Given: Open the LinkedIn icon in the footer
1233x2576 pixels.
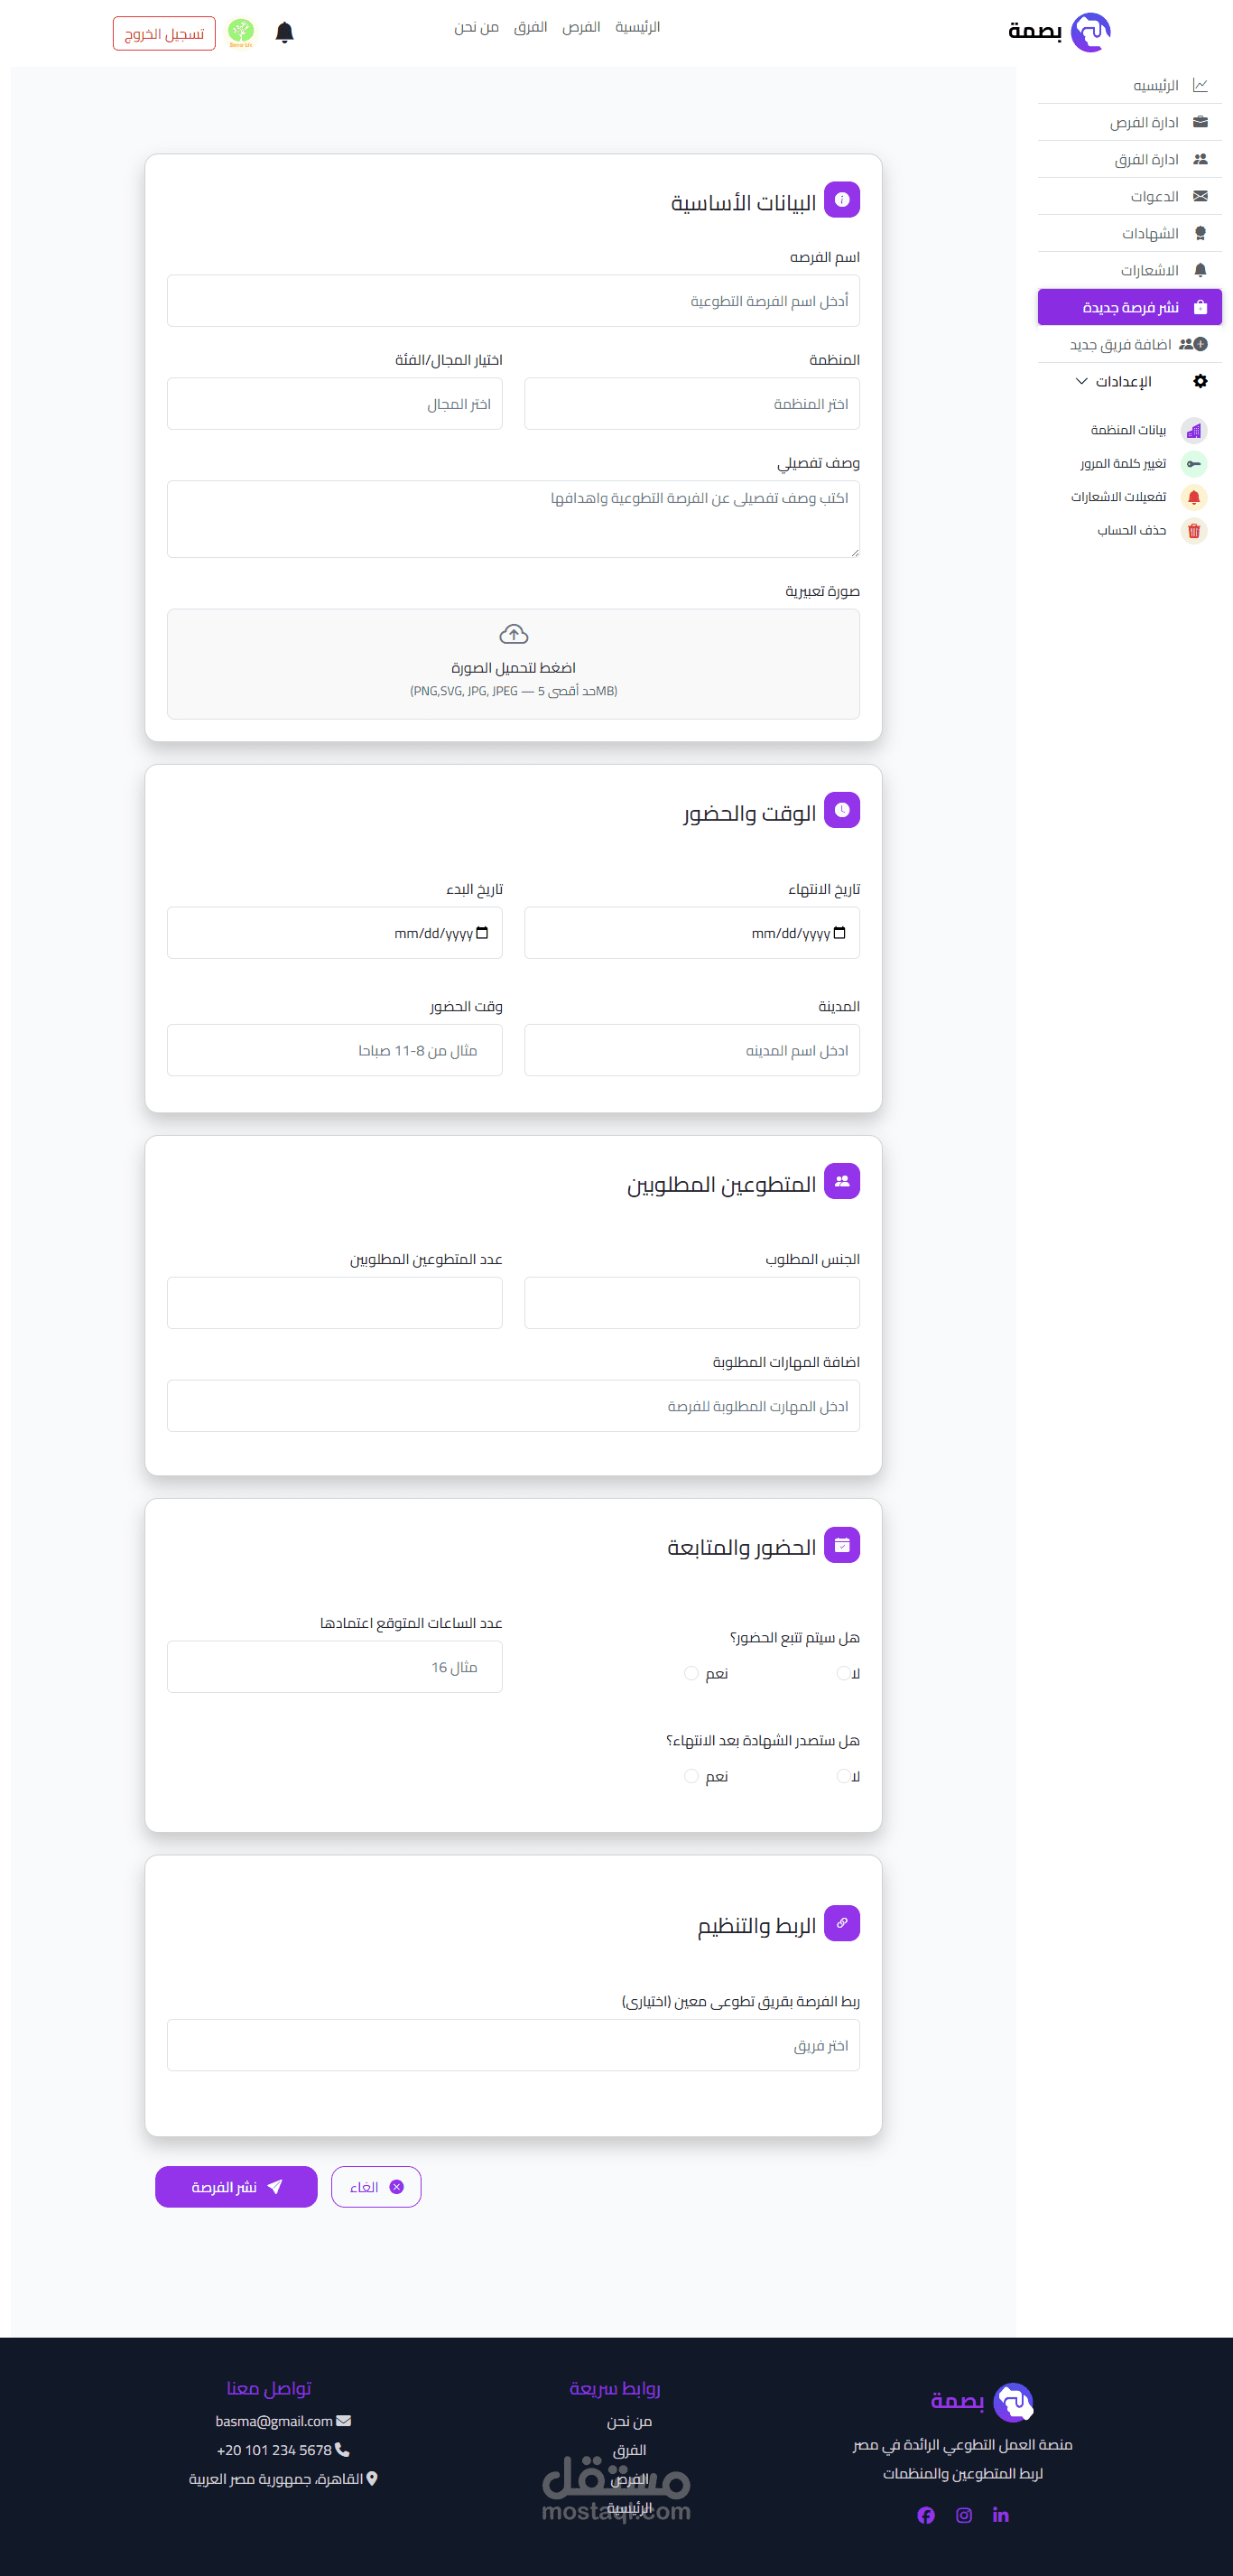Looking at the screenshot, I should point(1001,2515).
